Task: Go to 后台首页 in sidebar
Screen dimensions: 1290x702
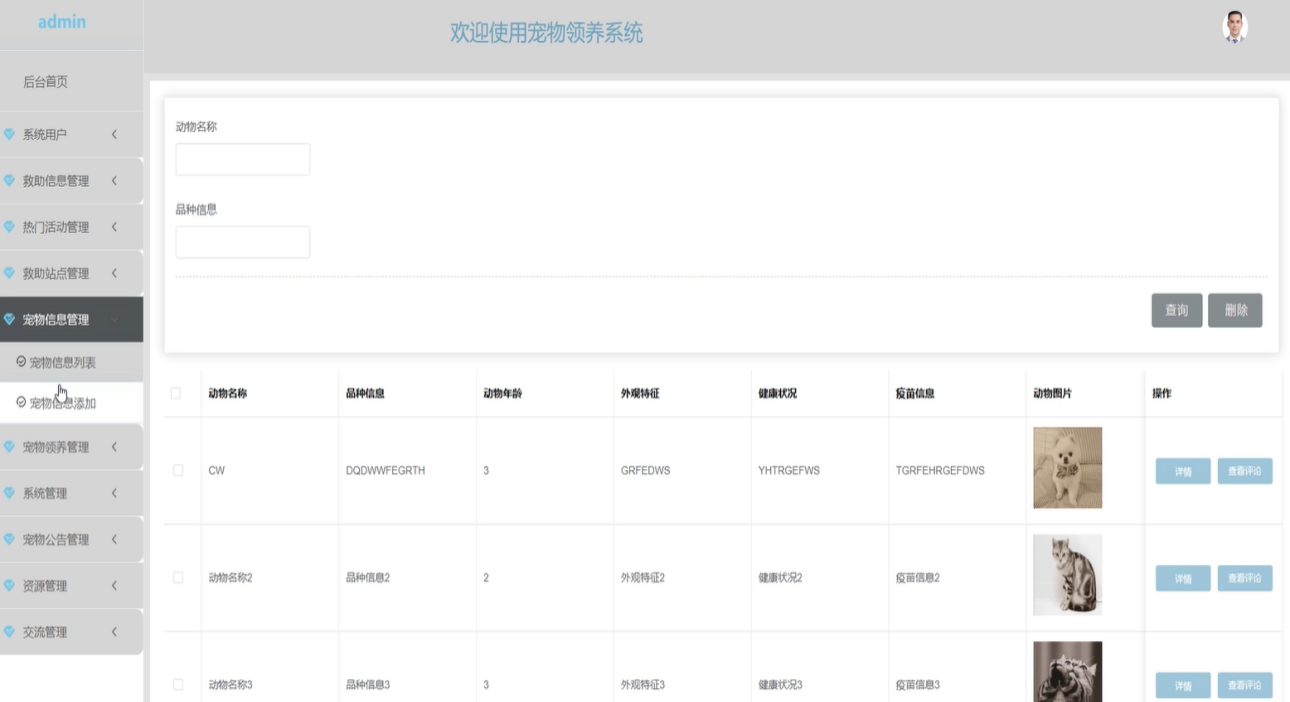Action: coord(45,82)
